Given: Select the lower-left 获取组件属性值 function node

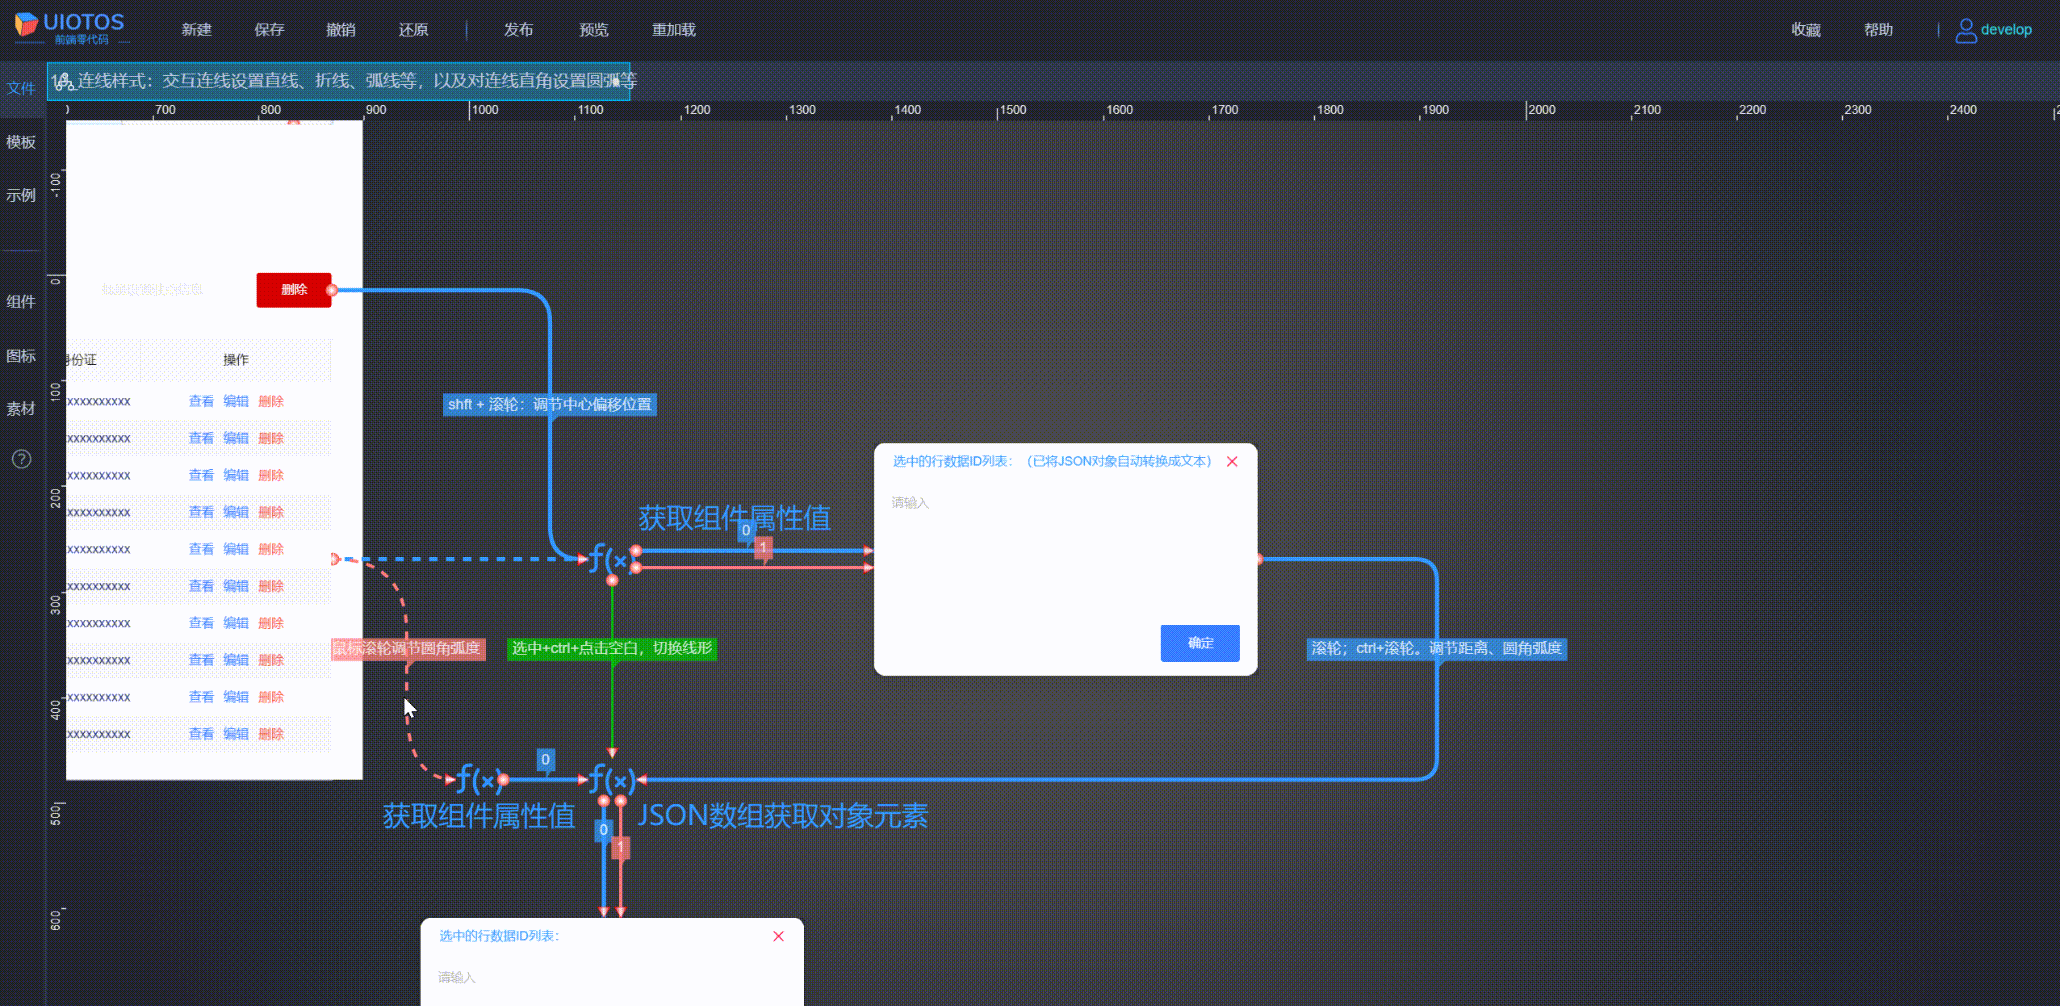Looking at the screenshot, I should (478, 780).
